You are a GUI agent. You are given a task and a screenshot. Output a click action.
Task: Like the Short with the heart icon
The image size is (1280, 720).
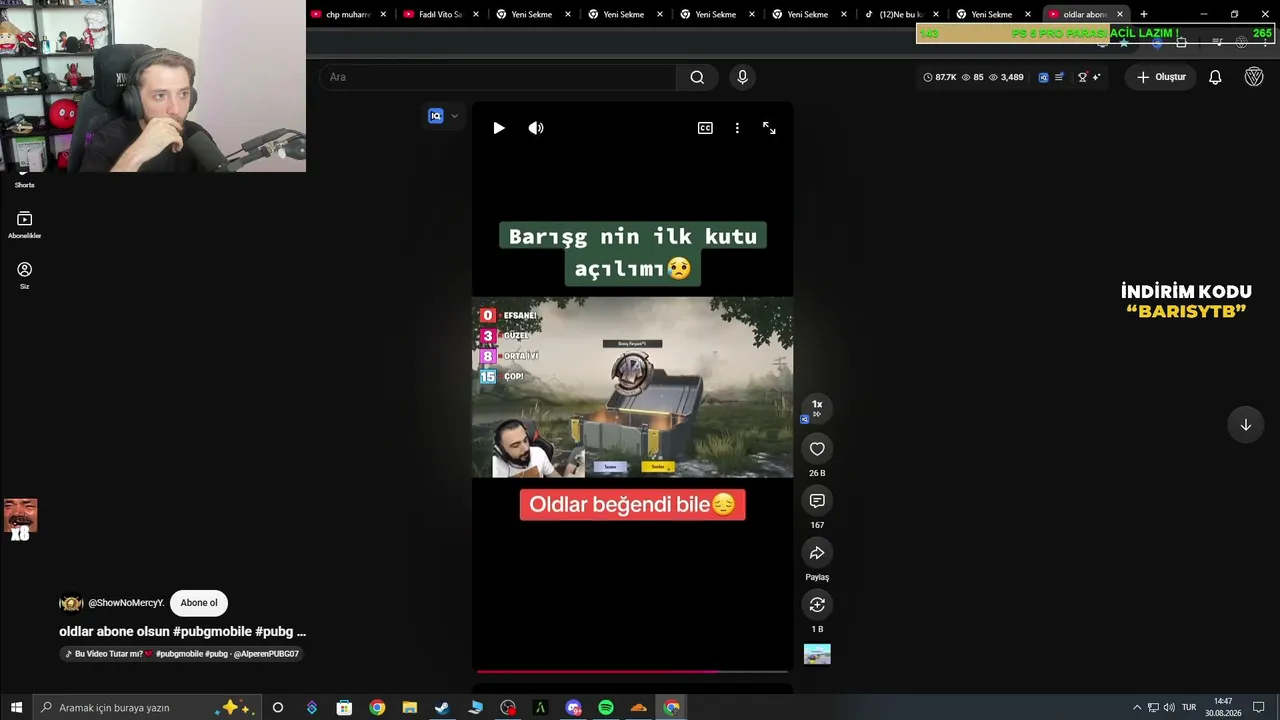coord(817,449)
